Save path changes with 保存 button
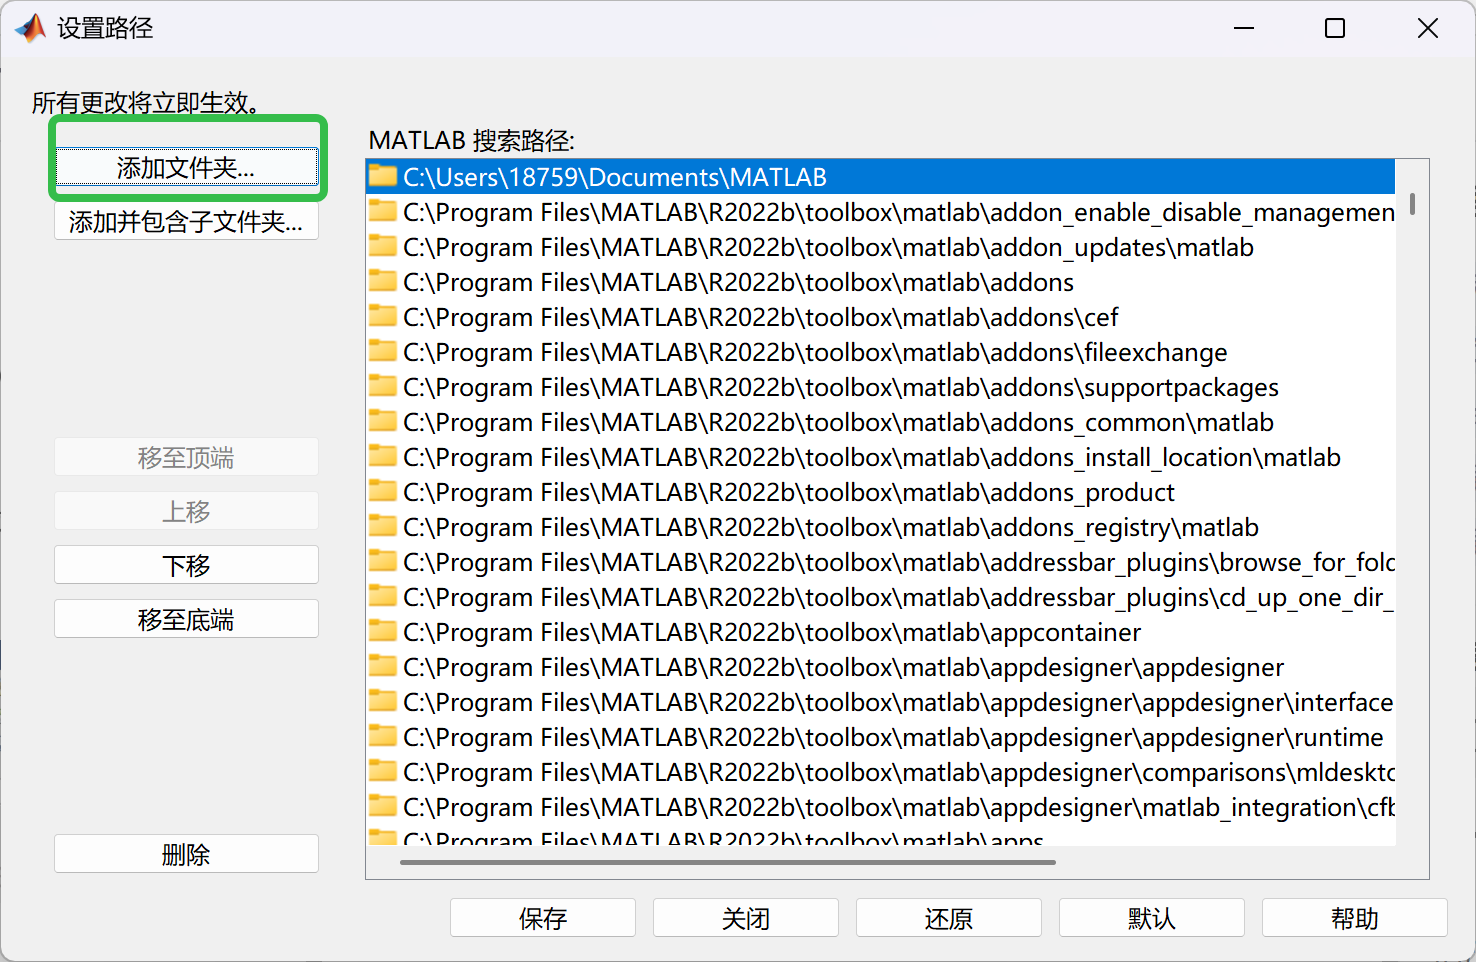Viewport: 1476px width, 962px height. click(x=543, y=918)
